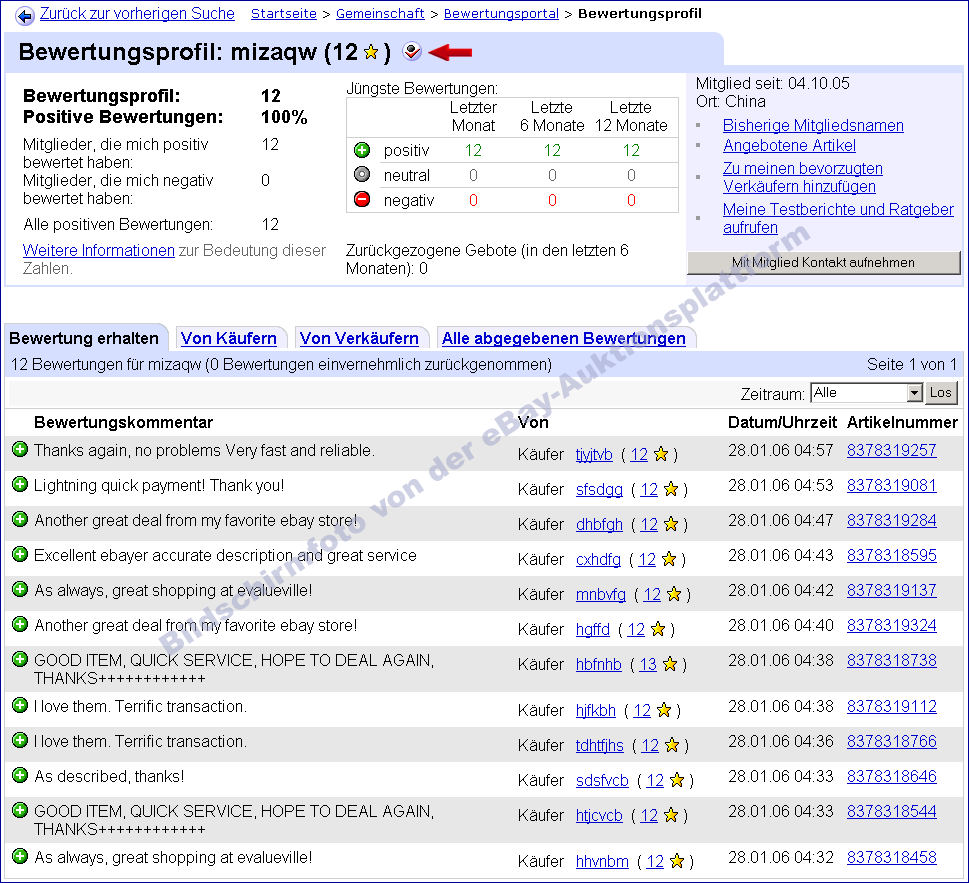
Task: Open item number 8378319112
Action: point(892,706)
